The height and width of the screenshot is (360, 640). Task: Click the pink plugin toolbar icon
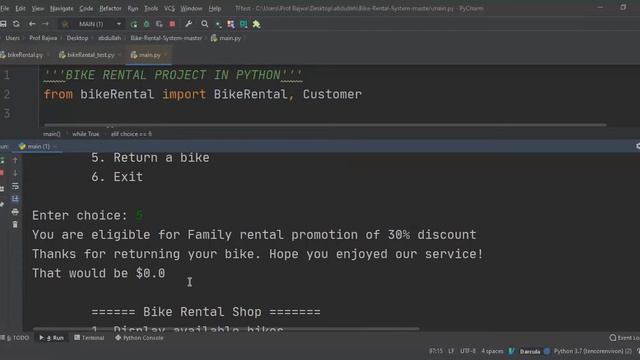[x=231, y=24]
